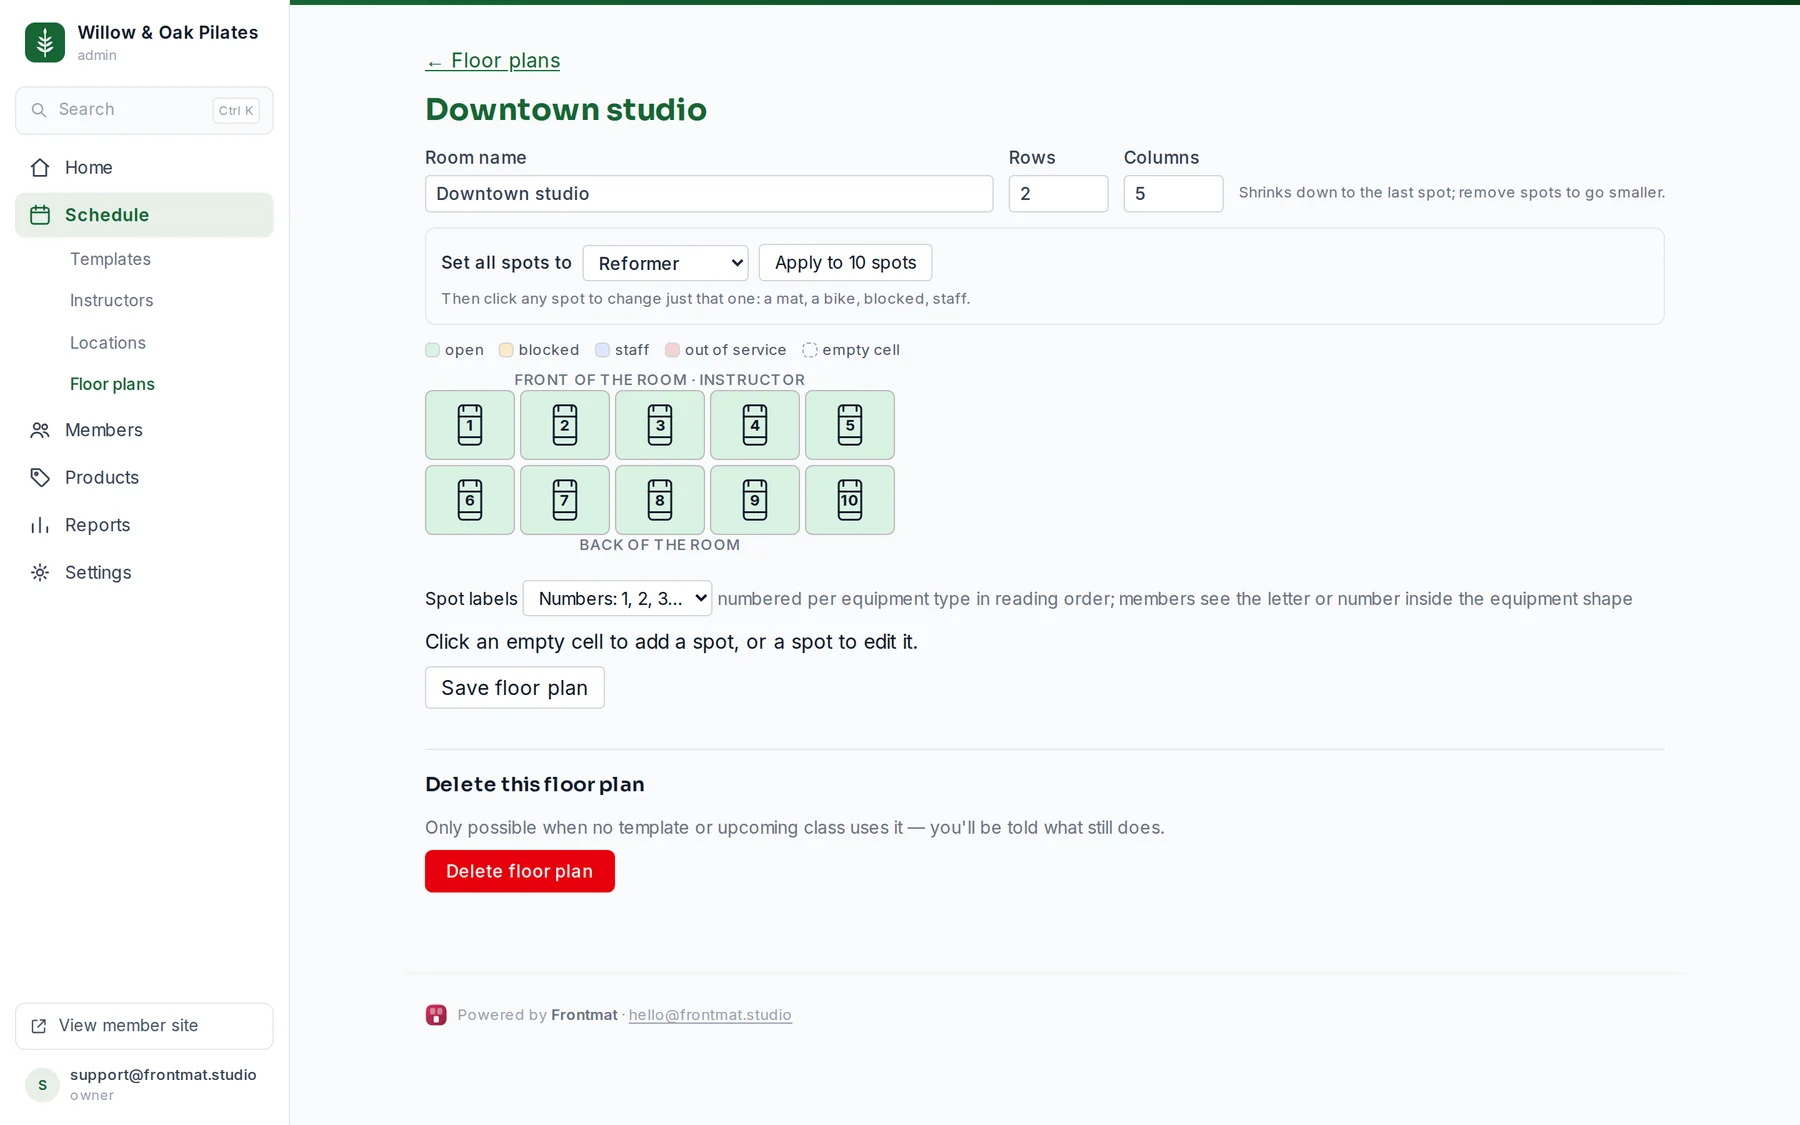Click the pink out of service legend swatch
The image size is (1800, 1125).
[672, 350]
